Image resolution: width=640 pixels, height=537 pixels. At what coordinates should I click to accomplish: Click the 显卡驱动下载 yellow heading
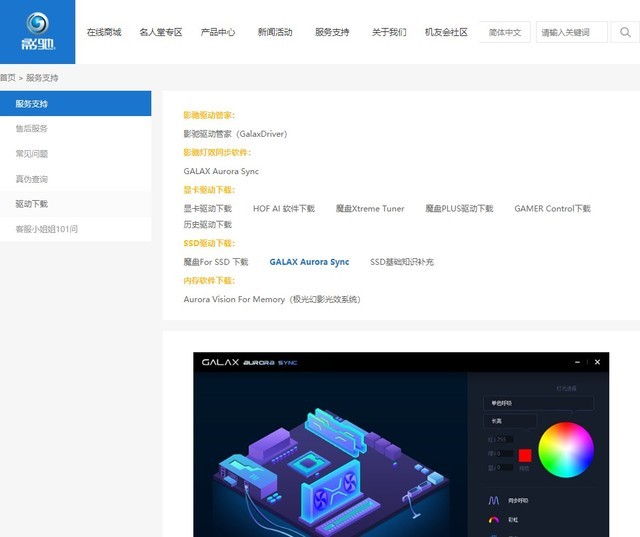point(209,190)
